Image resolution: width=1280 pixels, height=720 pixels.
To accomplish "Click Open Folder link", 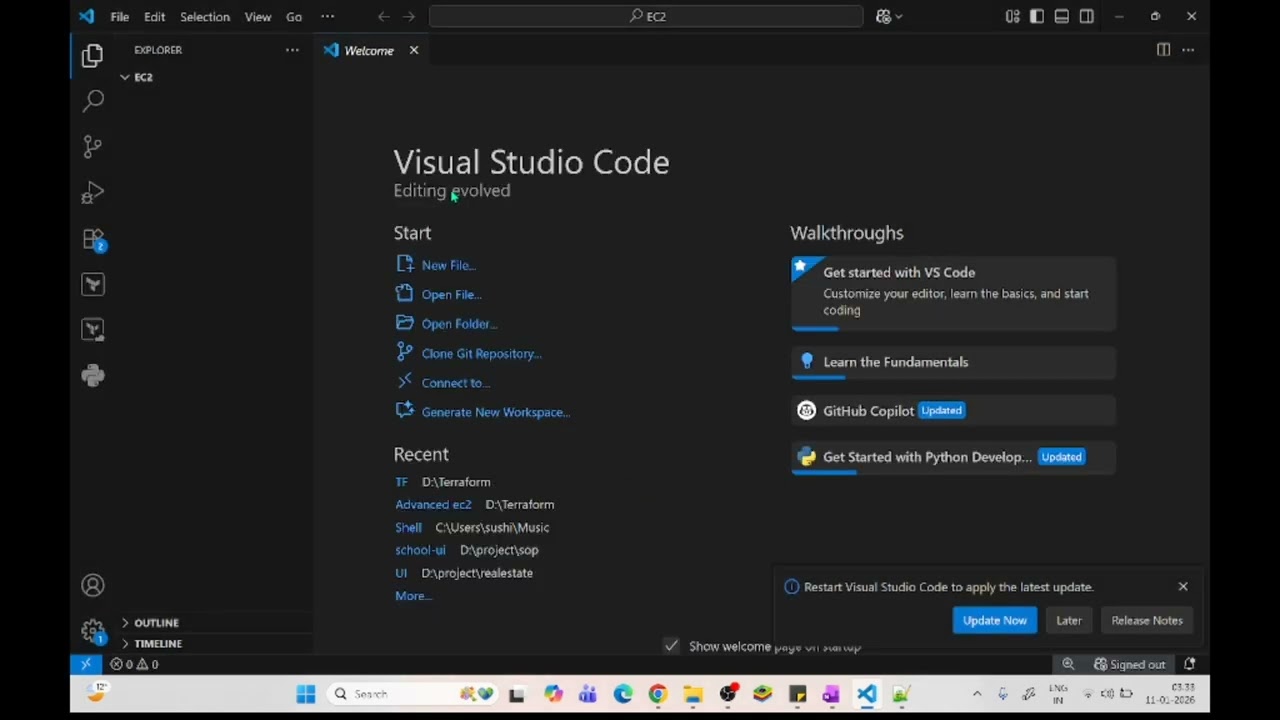I will (x=459, y=324).
